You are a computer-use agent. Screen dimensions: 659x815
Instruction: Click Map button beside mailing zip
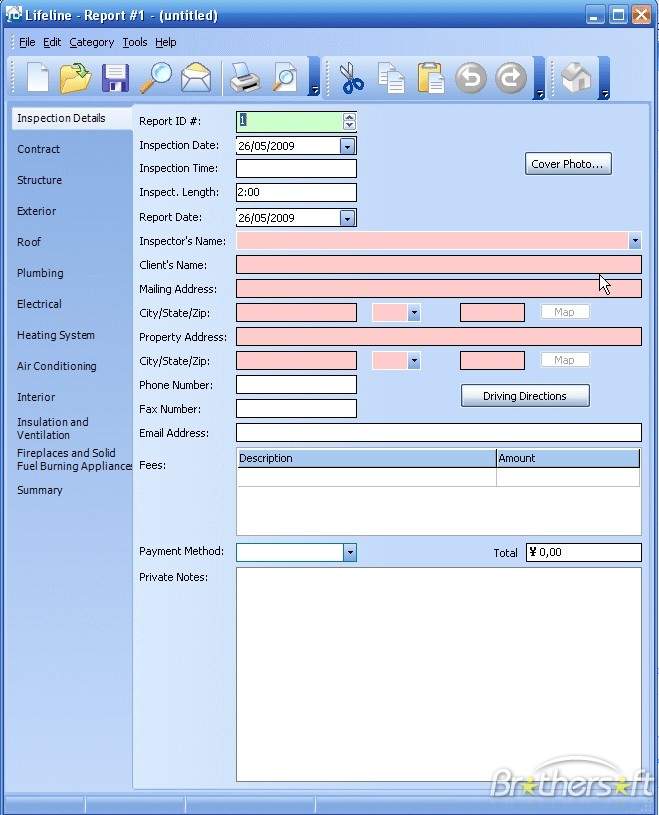pyautogui.click(x=565, y=312)
